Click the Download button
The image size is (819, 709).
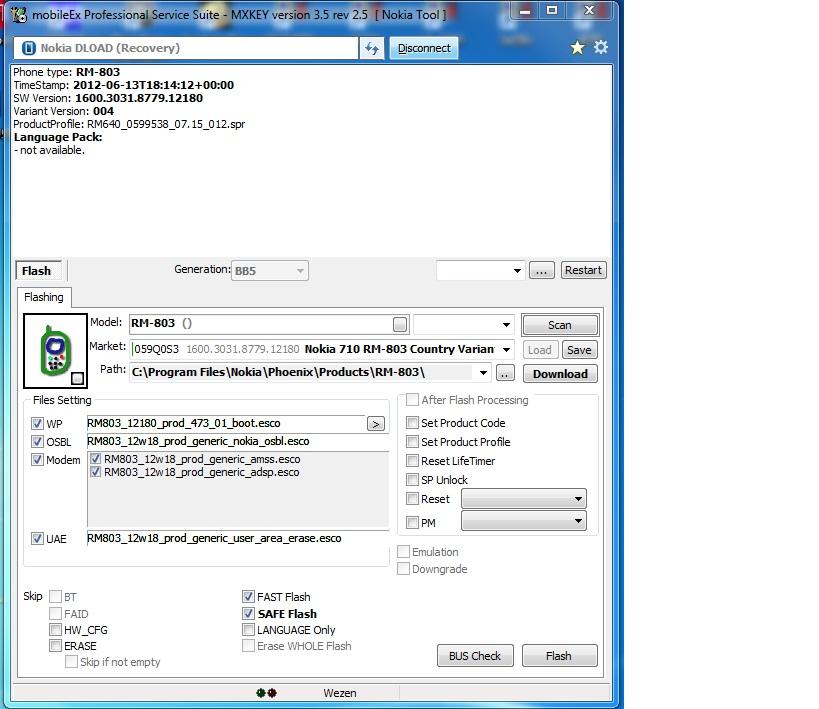click(x=560, y=374)
